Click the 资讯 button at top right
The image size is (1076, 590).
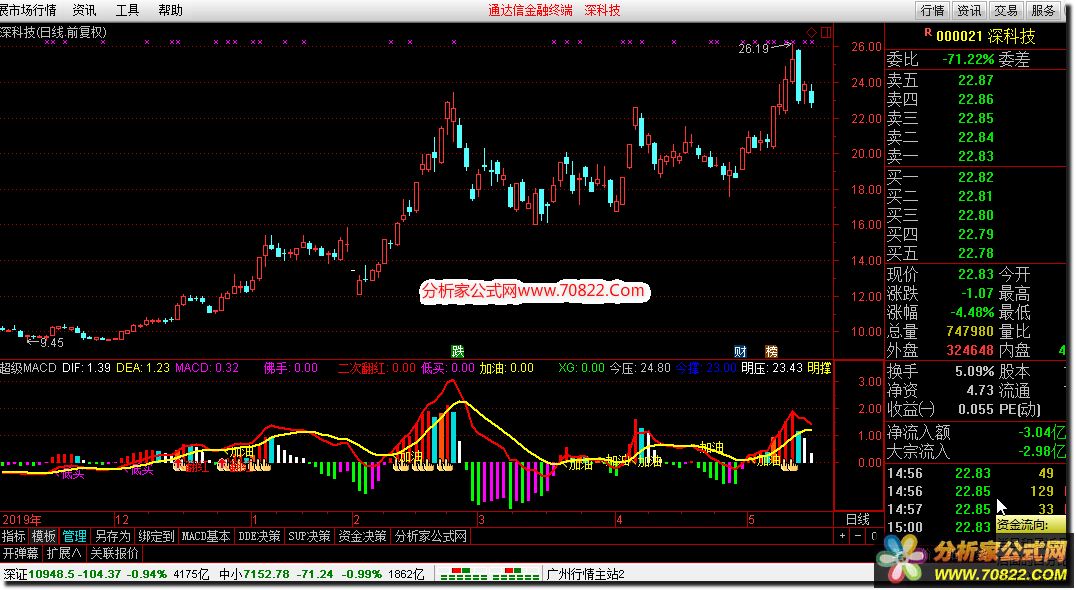tap(970, 10)
